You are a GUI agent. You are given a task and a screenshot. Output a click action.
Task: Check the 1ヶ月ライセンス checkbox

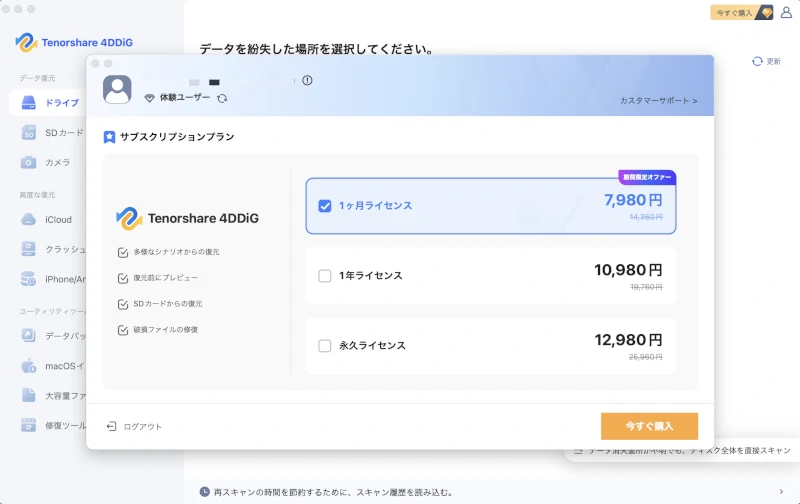(x=324, y=206)
